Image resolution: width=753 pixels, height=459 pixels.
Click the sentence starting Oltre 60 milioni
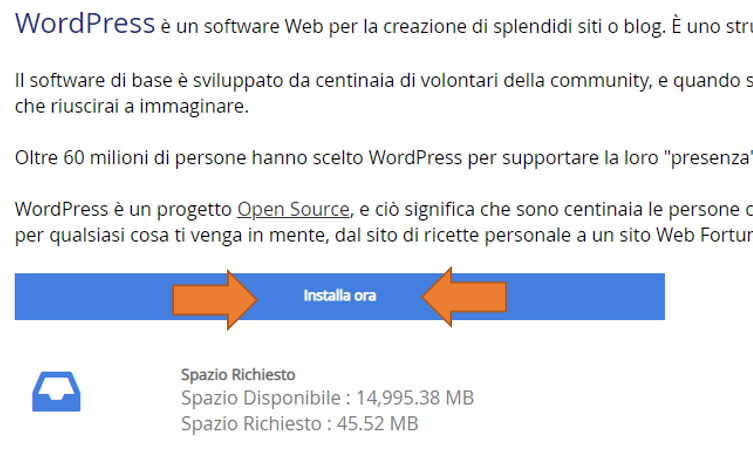coord(384,157)
